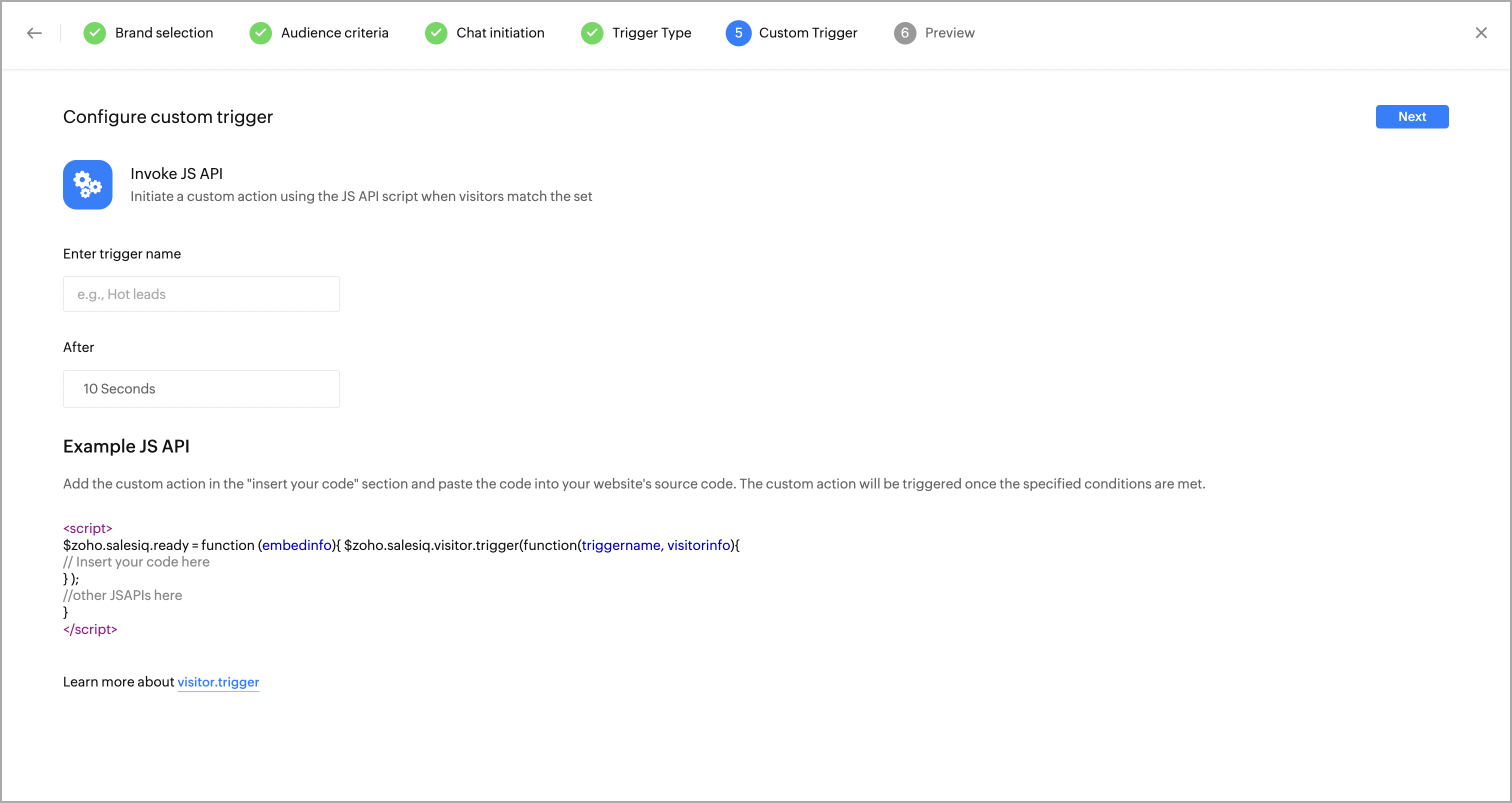Open the visitor.trigger documentation link
1512x803 pixels.
coord(218,682)
